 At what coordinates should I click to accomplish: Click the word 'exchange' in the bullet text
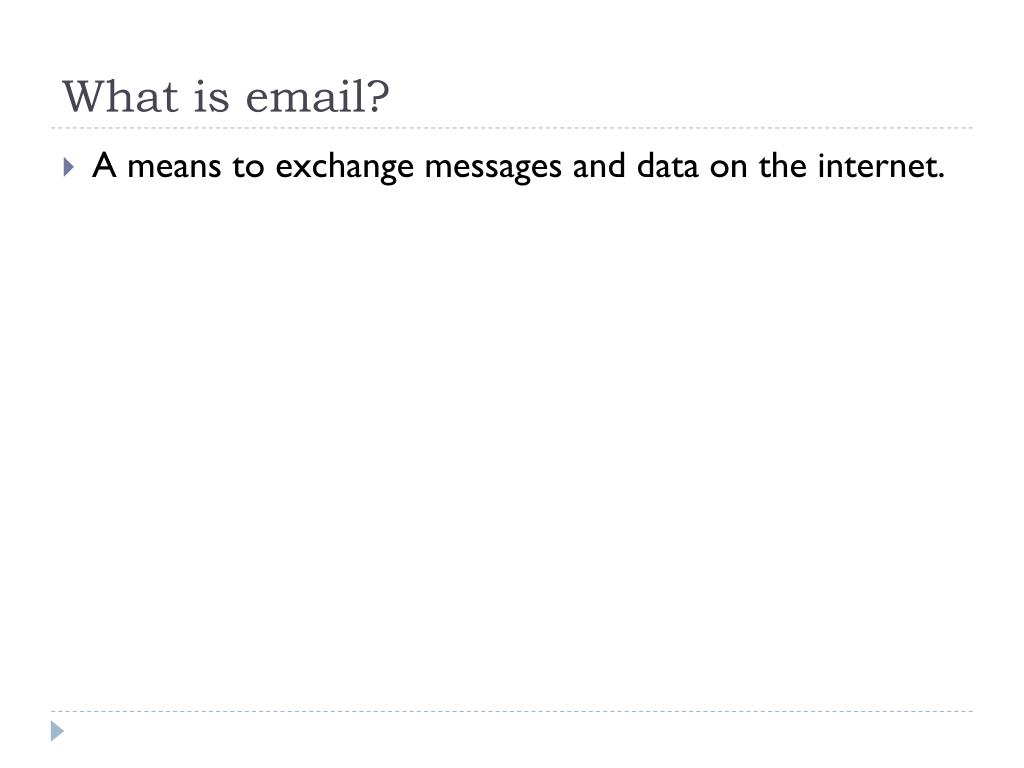click(x=345, y=168)
